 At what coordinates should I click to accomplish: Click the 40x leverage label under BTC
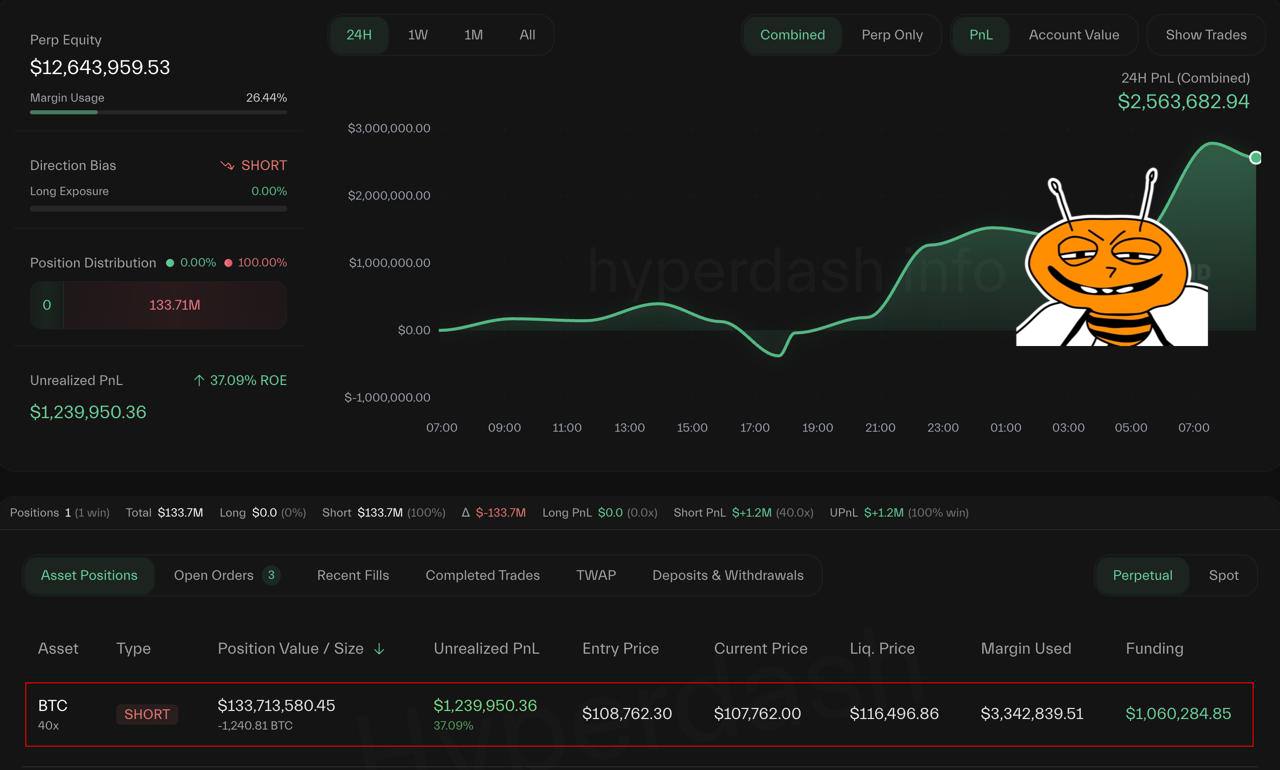click(x=48, y=725)
